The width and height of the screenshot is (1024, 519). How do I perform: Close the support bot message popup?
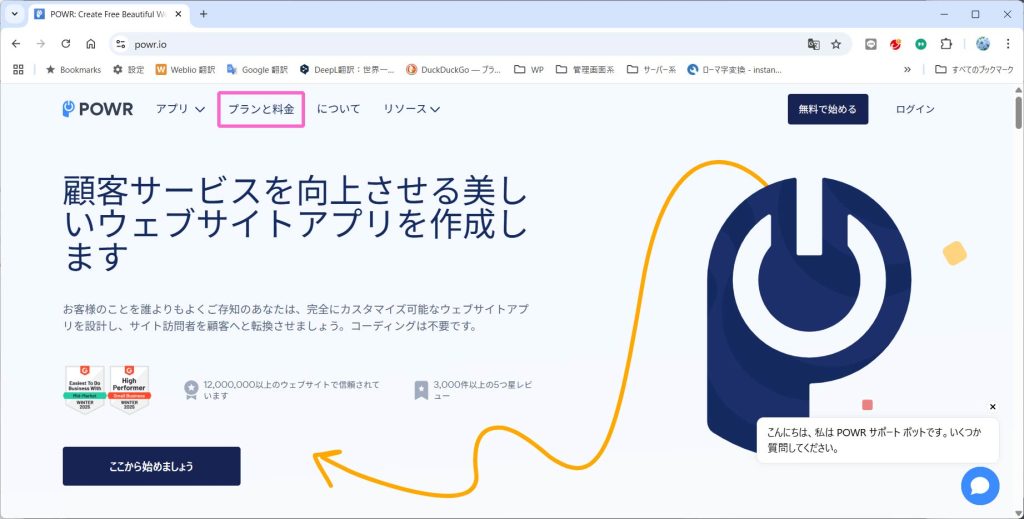pyautogui.click(x=993, y=407)
